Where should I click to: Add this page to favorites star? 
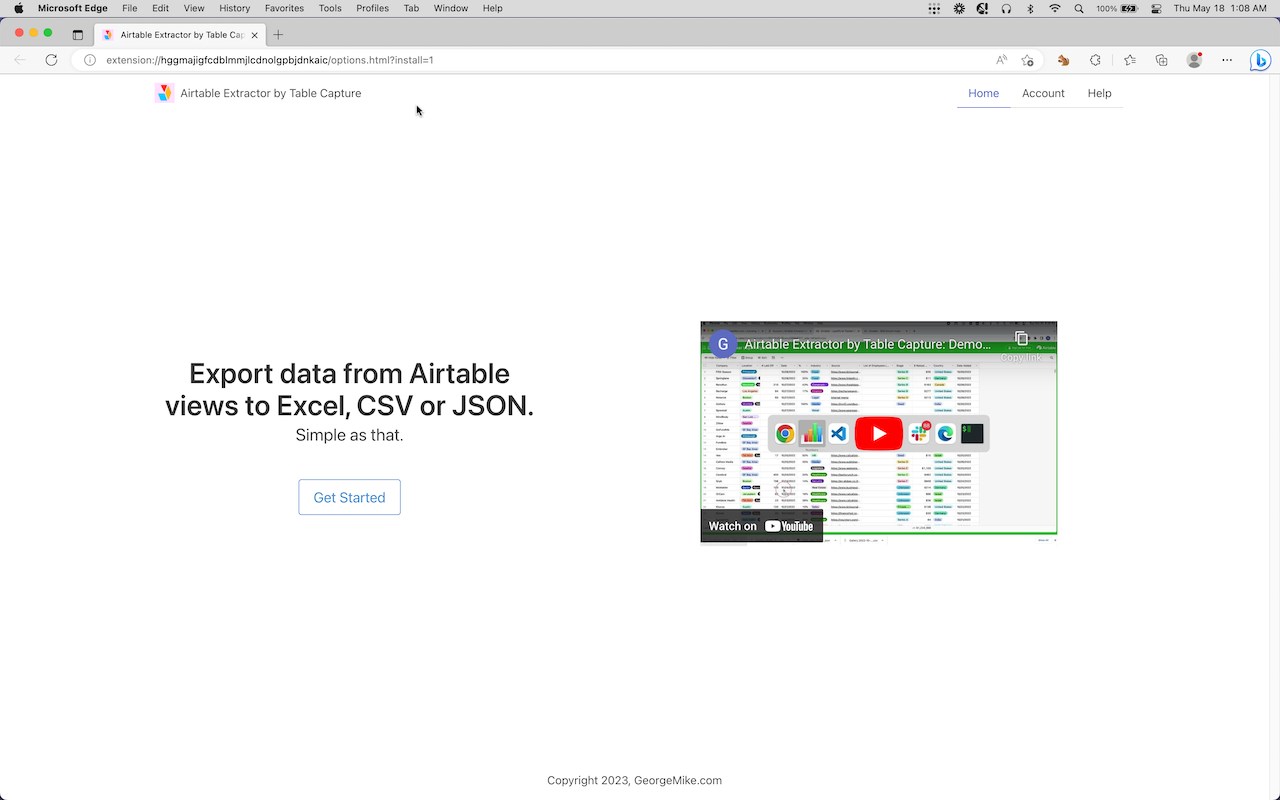coord(1027,60)
